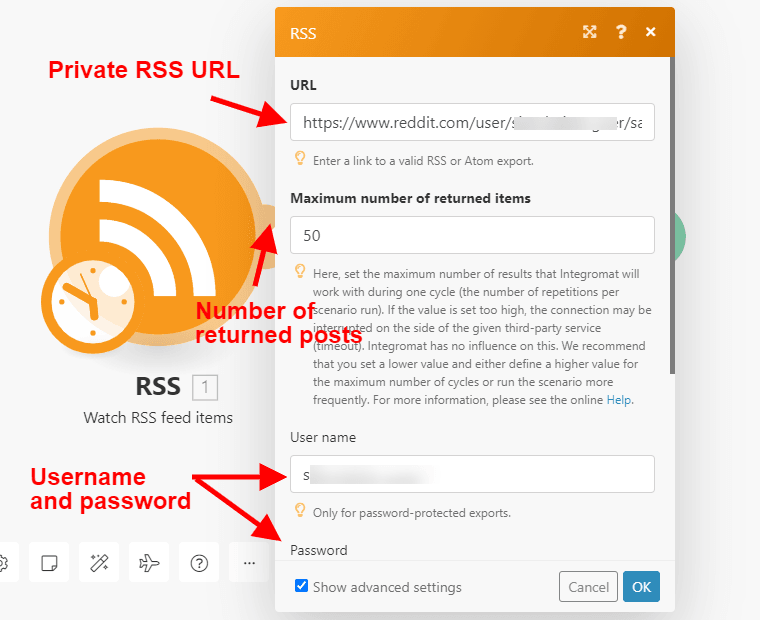Viewport: 760px width, 620px height.
Task: Click the airplane explain flow icon
Action: (x=149, y=563)
